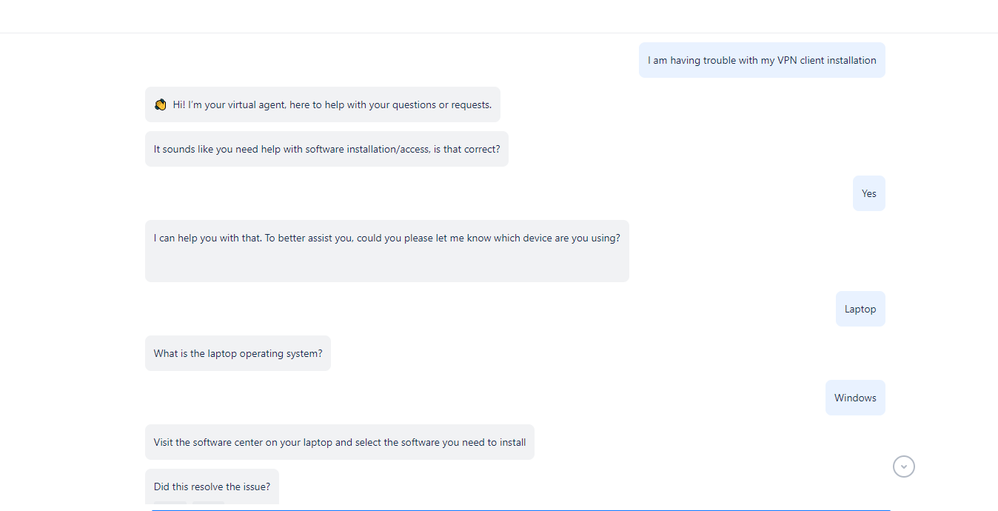Click the 'Laptop' reply bubble

861,309
